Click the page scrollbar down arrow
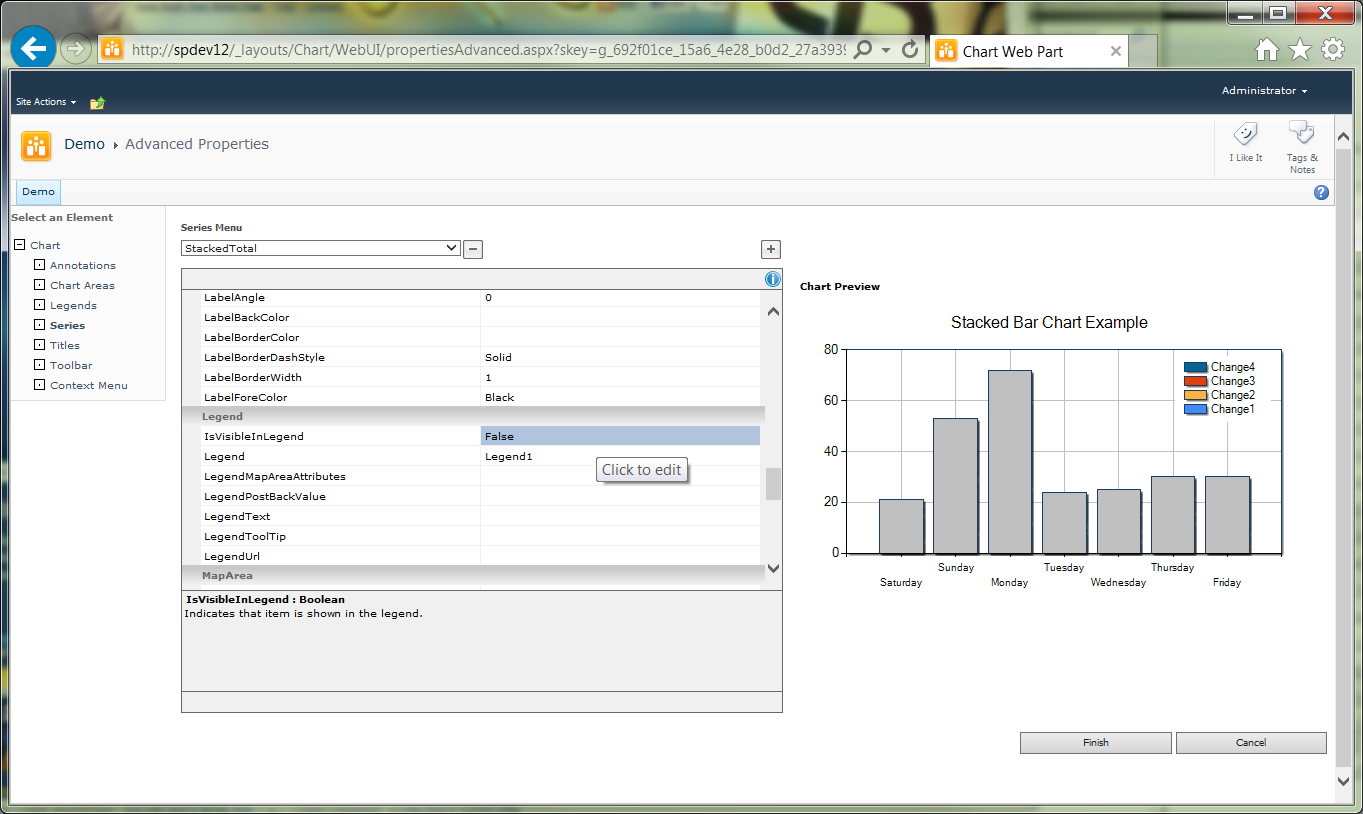Image resolution: width=1363 pixels, height=814 pixels. click(1343, 780)
